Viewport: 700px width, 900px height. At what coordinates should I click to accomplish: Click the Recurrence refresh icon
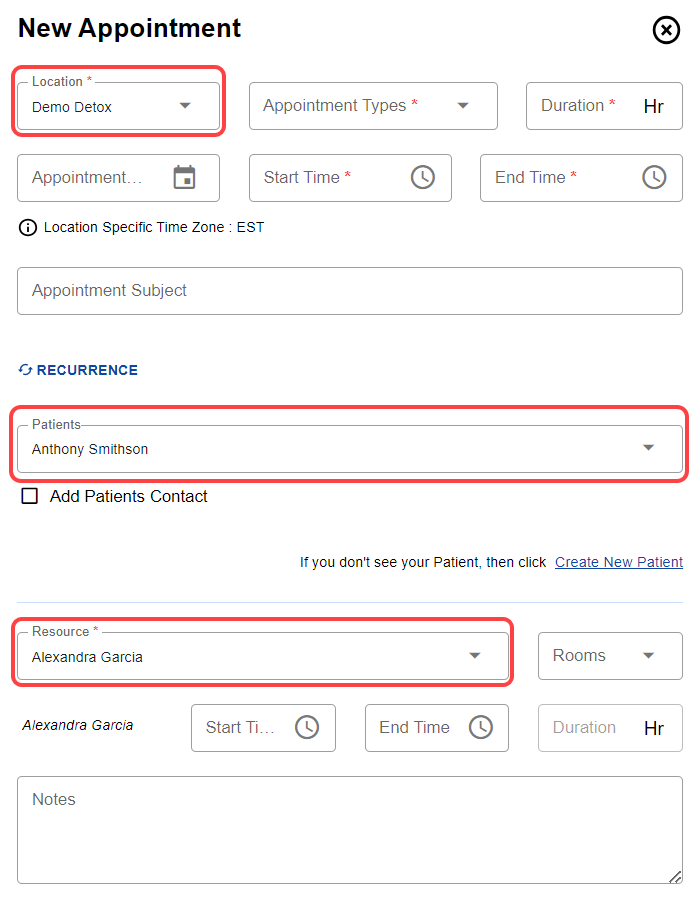click(26, 370)
